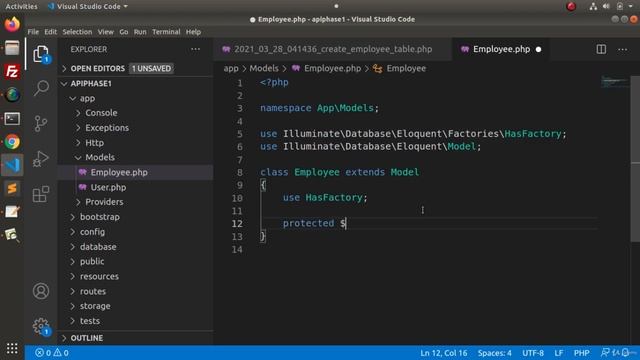Open the Explorer view icon
The image size is (640, 360).
41,54
